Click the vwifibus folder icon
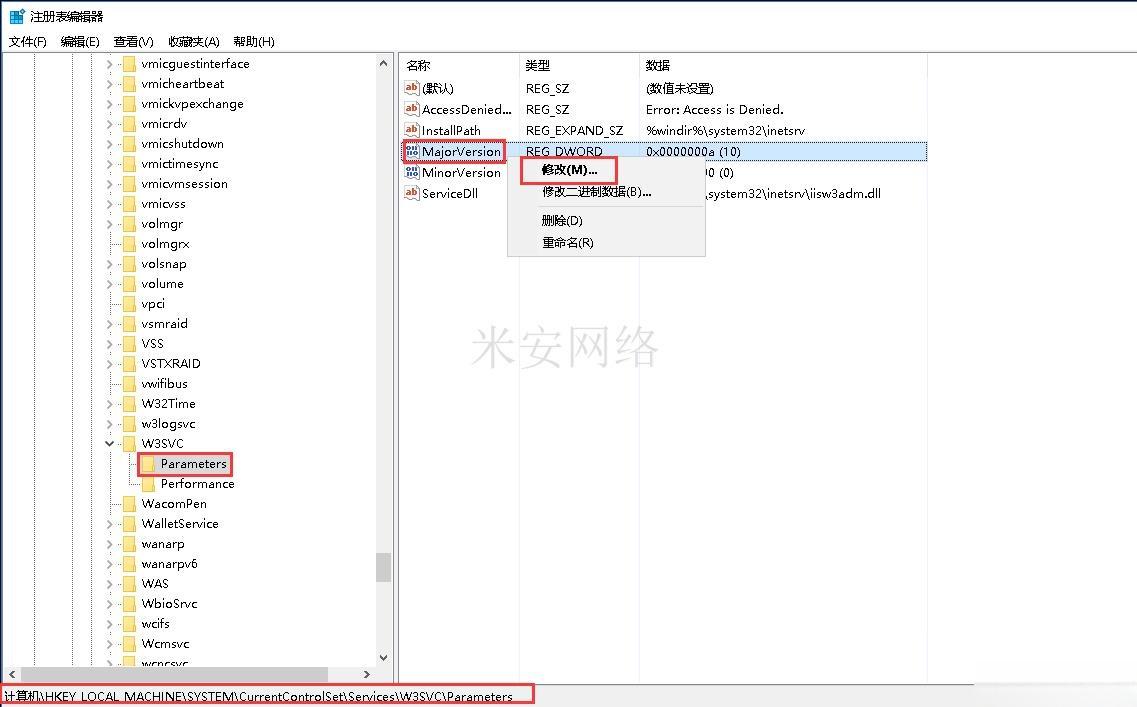The width and height of the screenshot is (1137, 707). 129,384
